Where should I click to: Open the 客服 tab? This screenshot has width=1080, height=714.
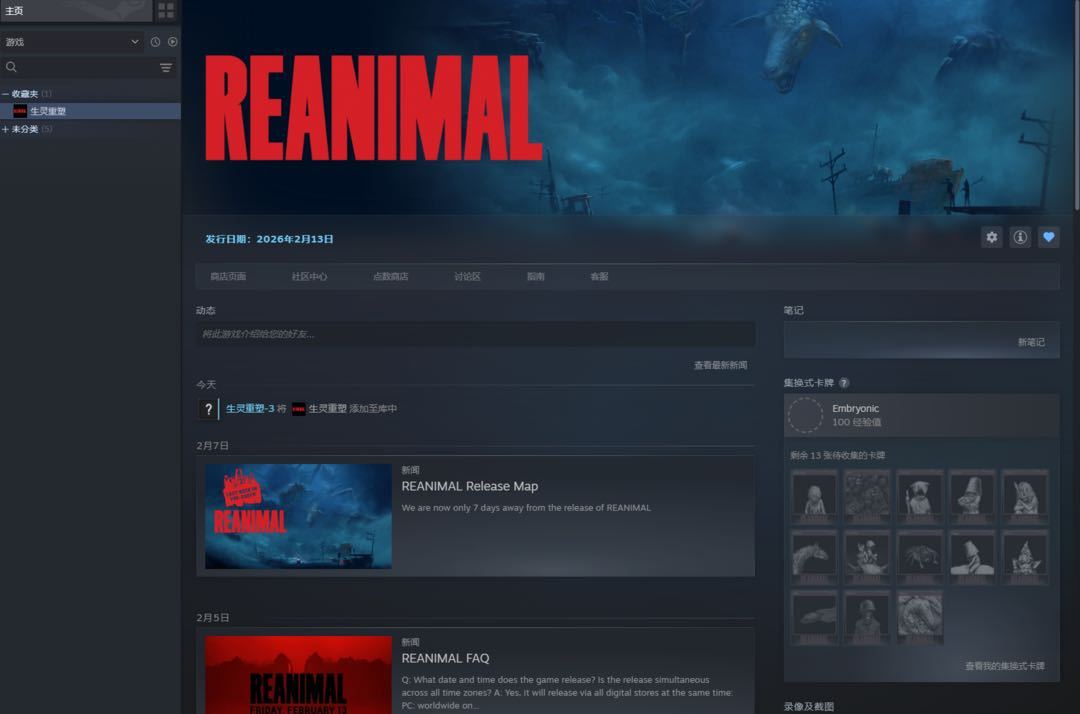pos(599,277)
